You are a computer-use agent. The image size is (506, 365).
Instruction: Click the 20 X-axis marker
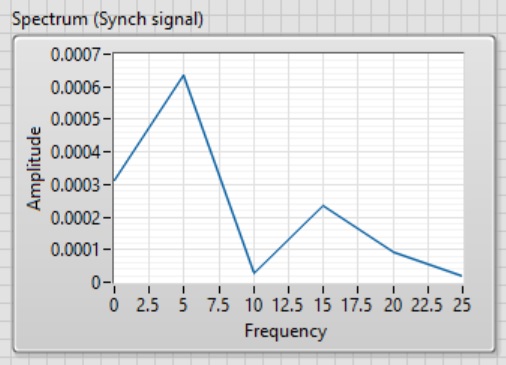click(393, 305)
